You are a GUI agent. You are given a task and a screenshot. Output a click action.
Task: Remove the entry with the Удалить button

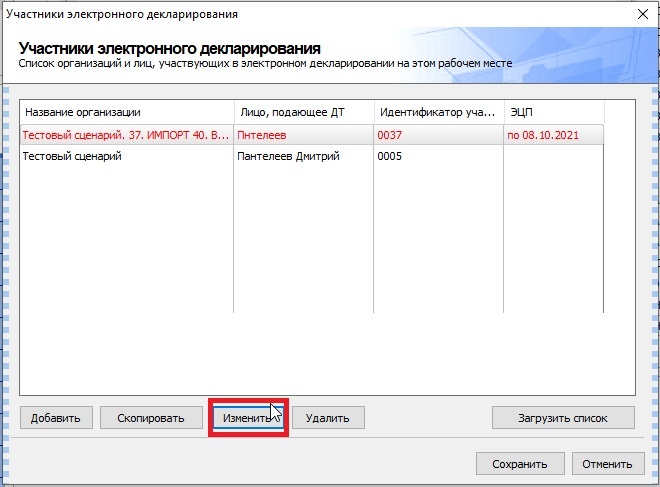pyautogui.click(x=328, y=418)
